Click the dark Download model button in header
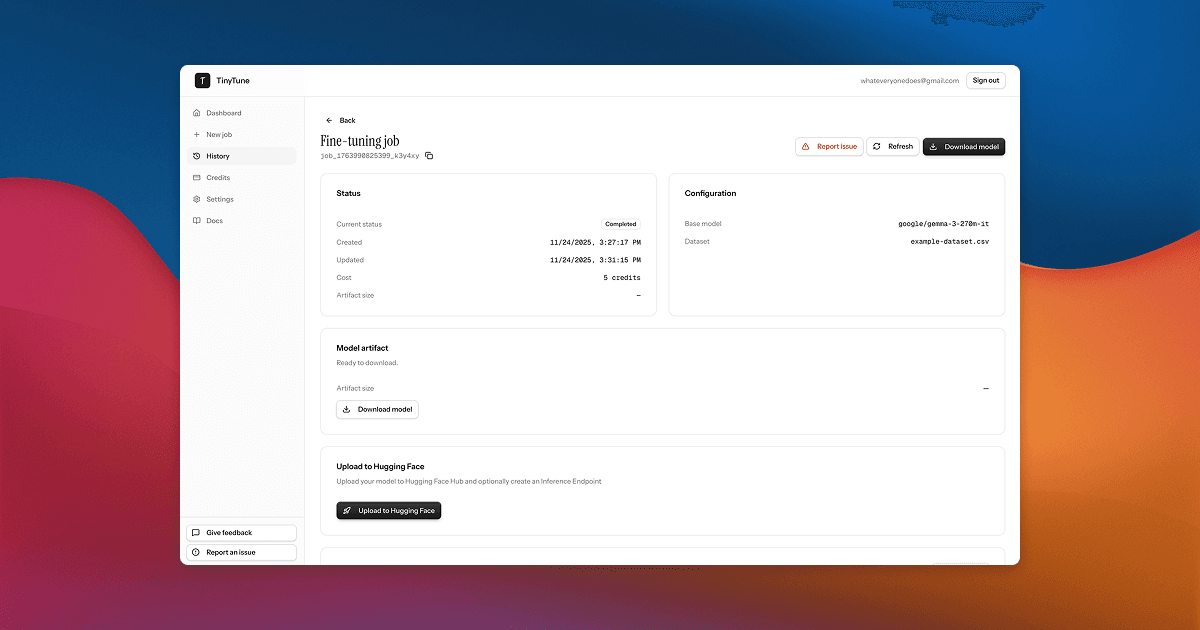 [963, 147]
